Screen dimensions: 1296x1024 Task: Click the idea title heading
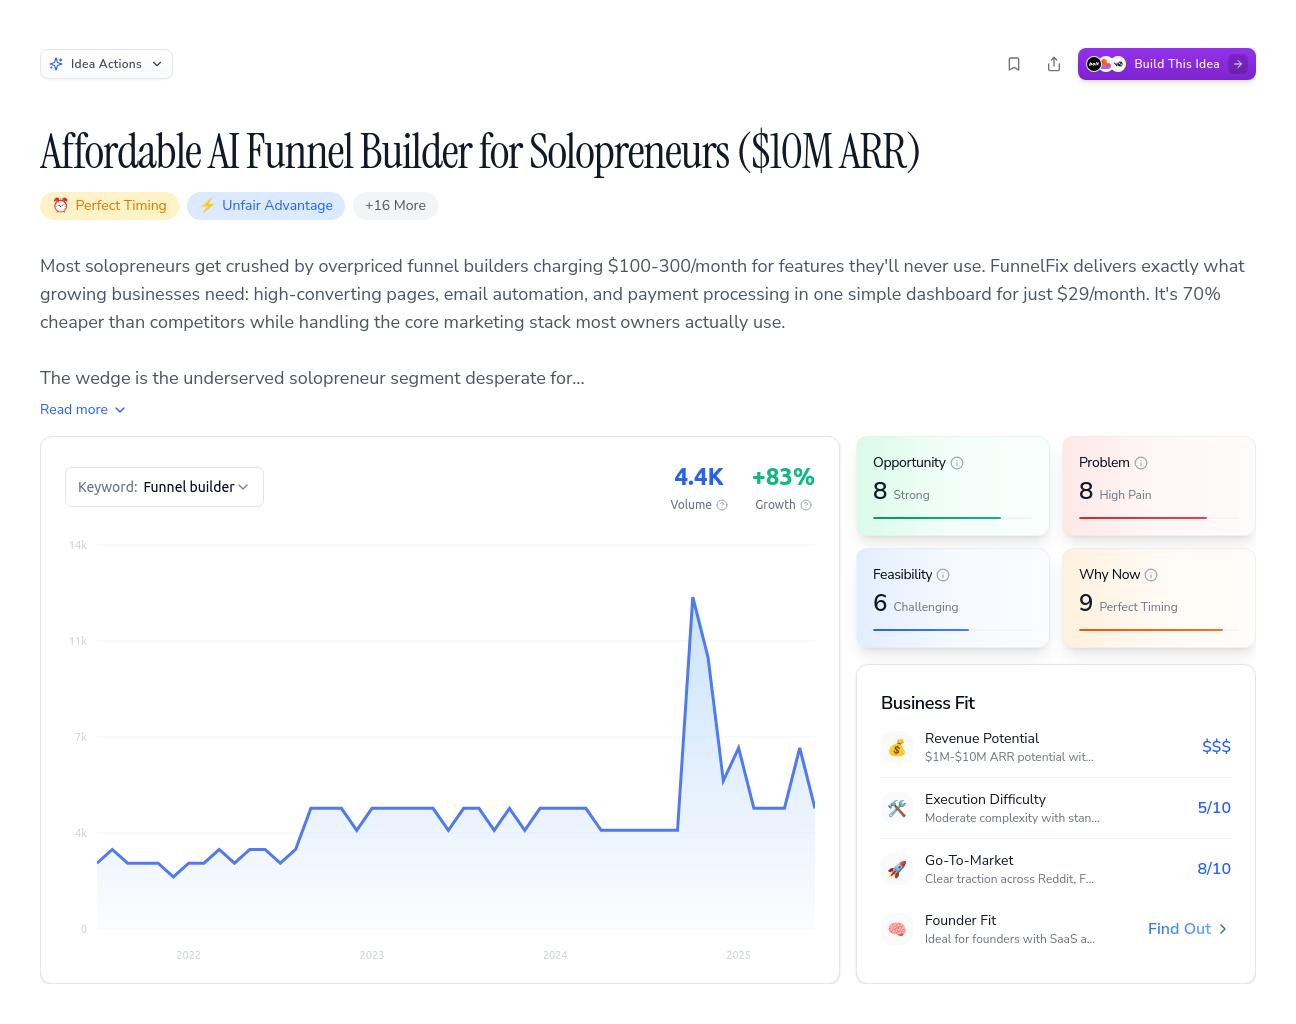tap(480, 152)
